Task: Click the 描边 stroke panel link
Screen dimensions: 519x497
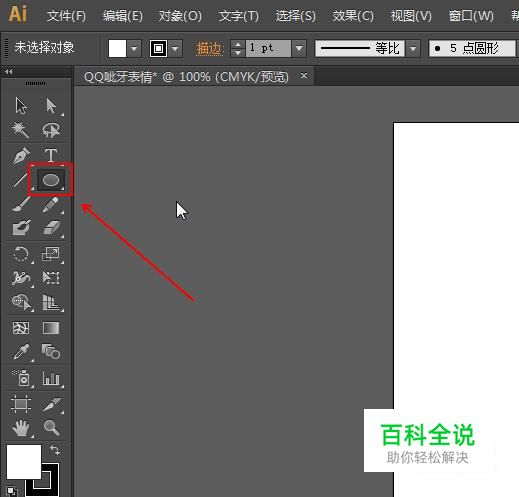Action: point(209,49)
